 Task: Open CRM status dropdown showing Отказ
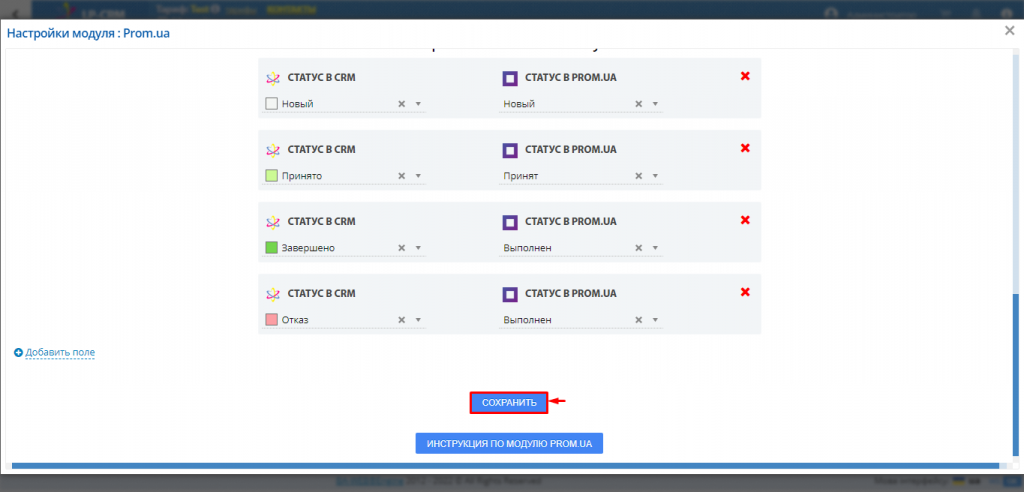click(418, 320)
